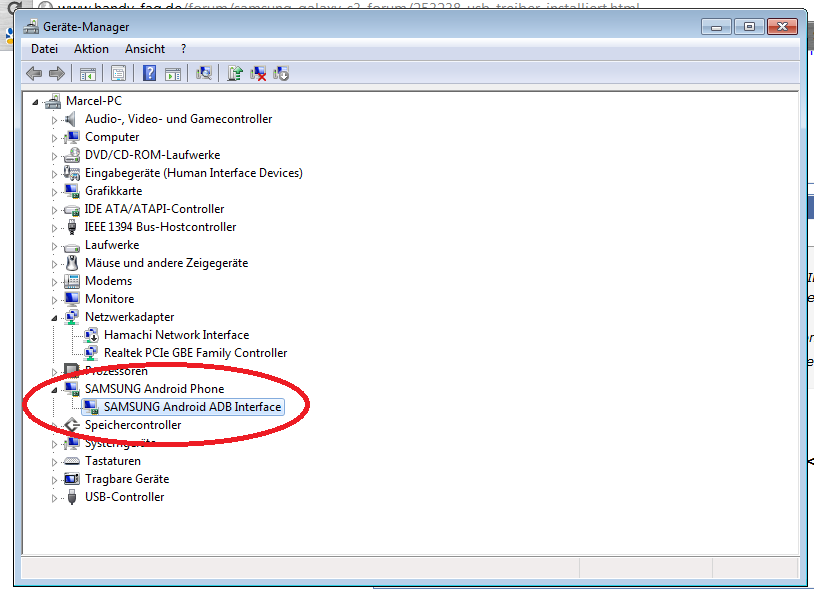The width and height of the screenshot is (814, 597).
Task: Click the Back arrow toolbar icon
Action: (34, 73)
